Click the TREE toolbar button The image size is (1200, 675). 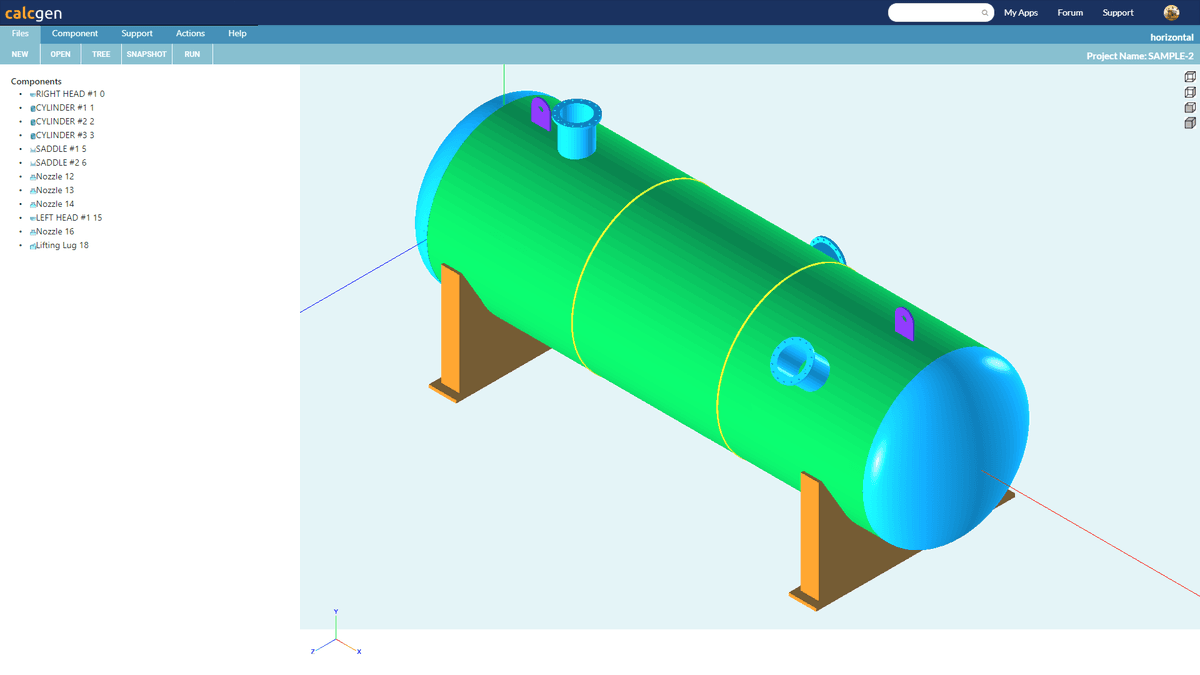(x=101, y=54)
